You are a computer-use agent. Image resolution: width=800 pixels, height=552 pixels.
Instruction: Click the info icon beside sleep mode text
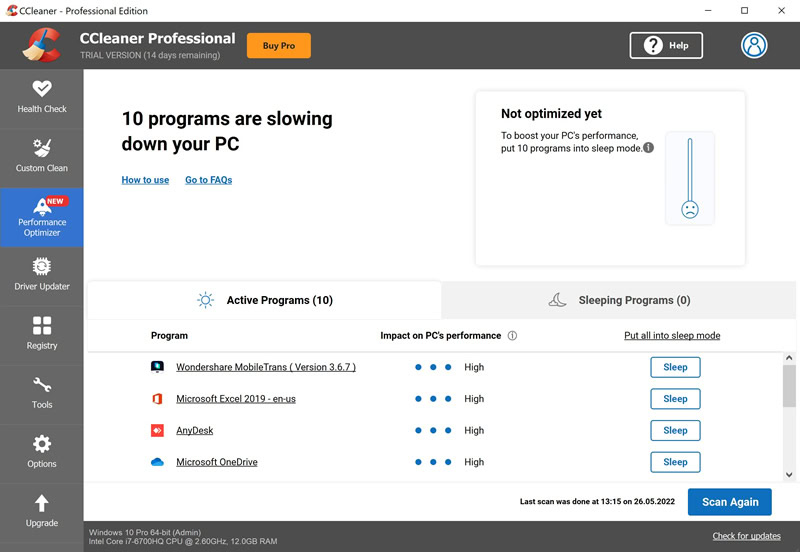coord(648,148)
